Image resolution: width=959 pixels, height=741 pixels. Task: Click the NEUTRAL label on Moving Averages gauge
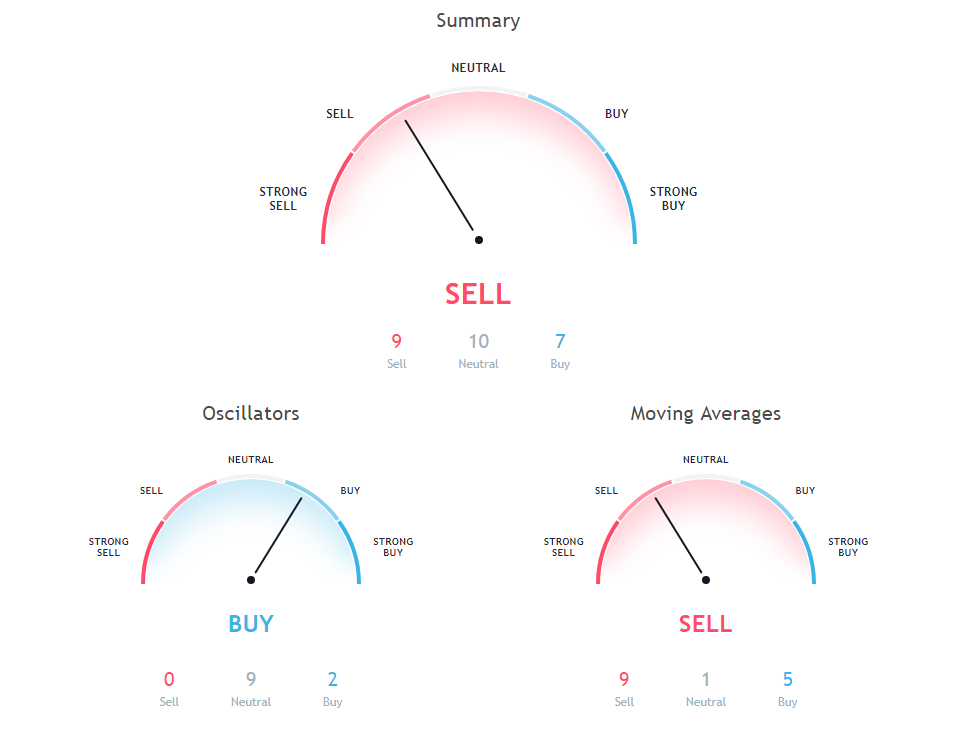tap(705, 460)
